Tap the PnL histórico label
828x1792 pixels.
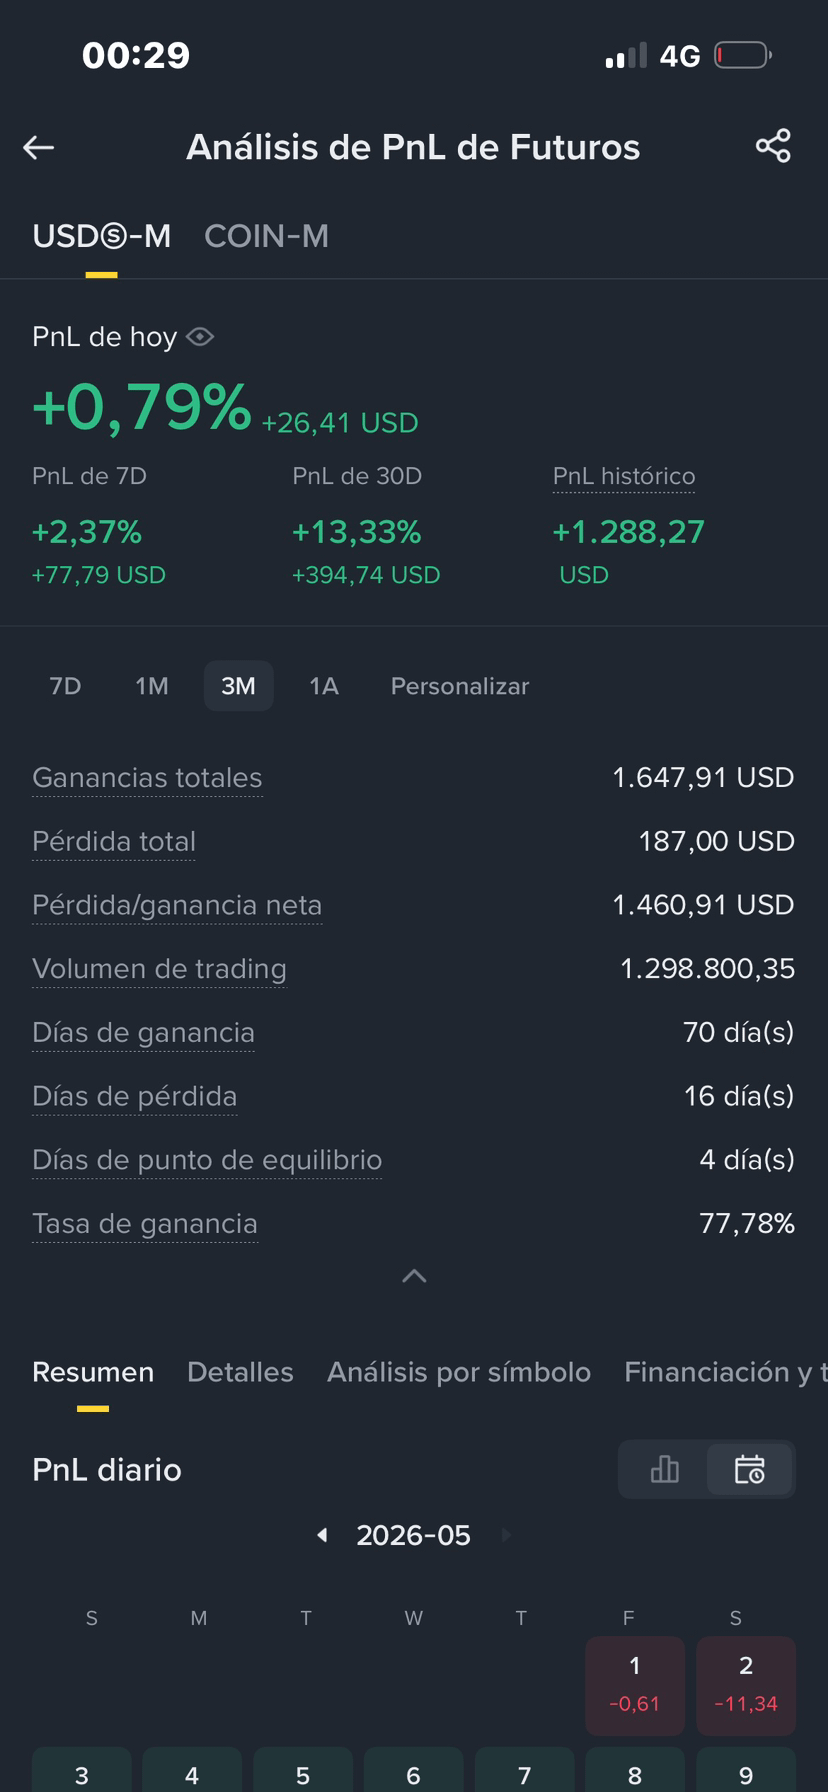tap(624, 476)
